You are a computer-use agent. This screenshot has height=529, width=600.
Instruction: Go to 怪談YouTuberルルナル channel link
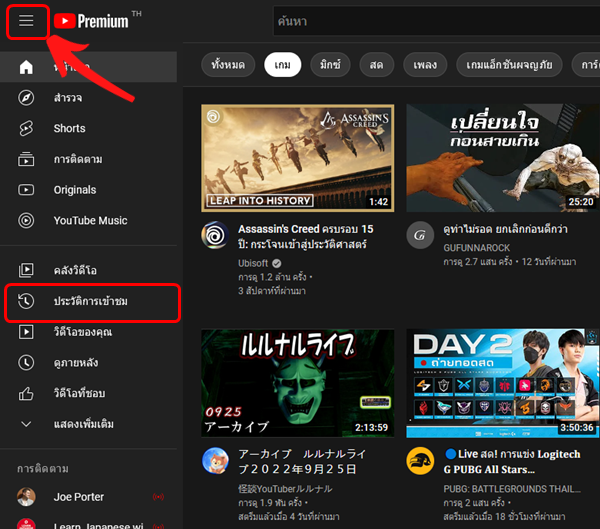point(285,489)
